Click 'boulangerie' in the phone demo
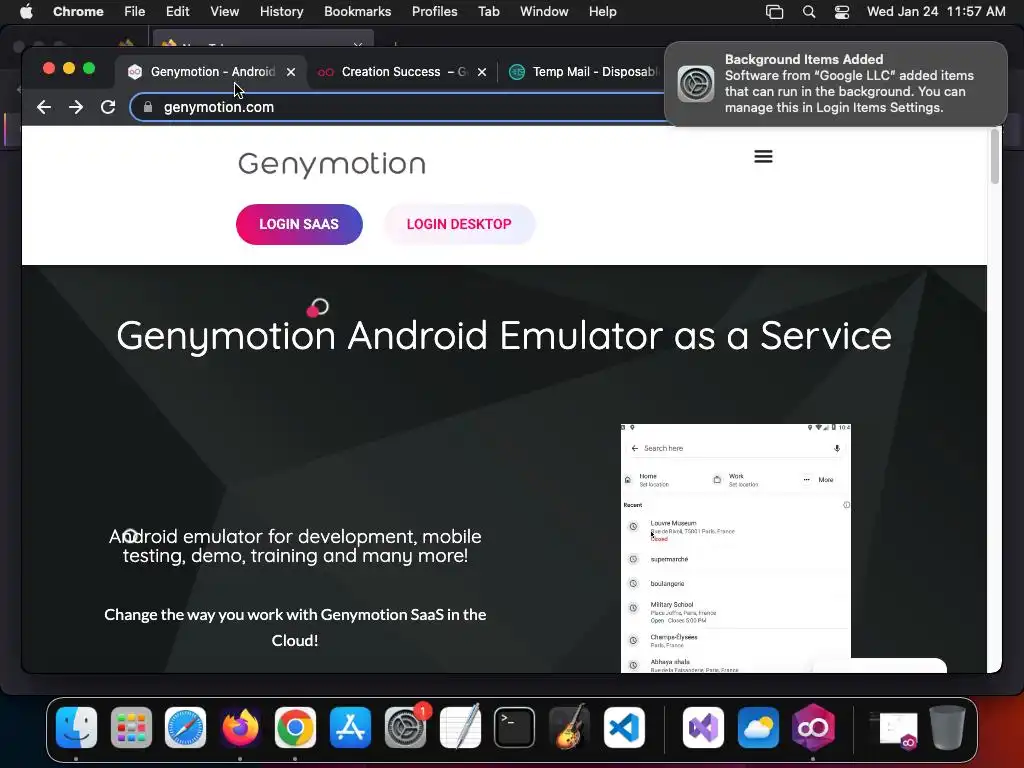The width and height of the screenshot is (1024, 768). (x=667, y=583)
